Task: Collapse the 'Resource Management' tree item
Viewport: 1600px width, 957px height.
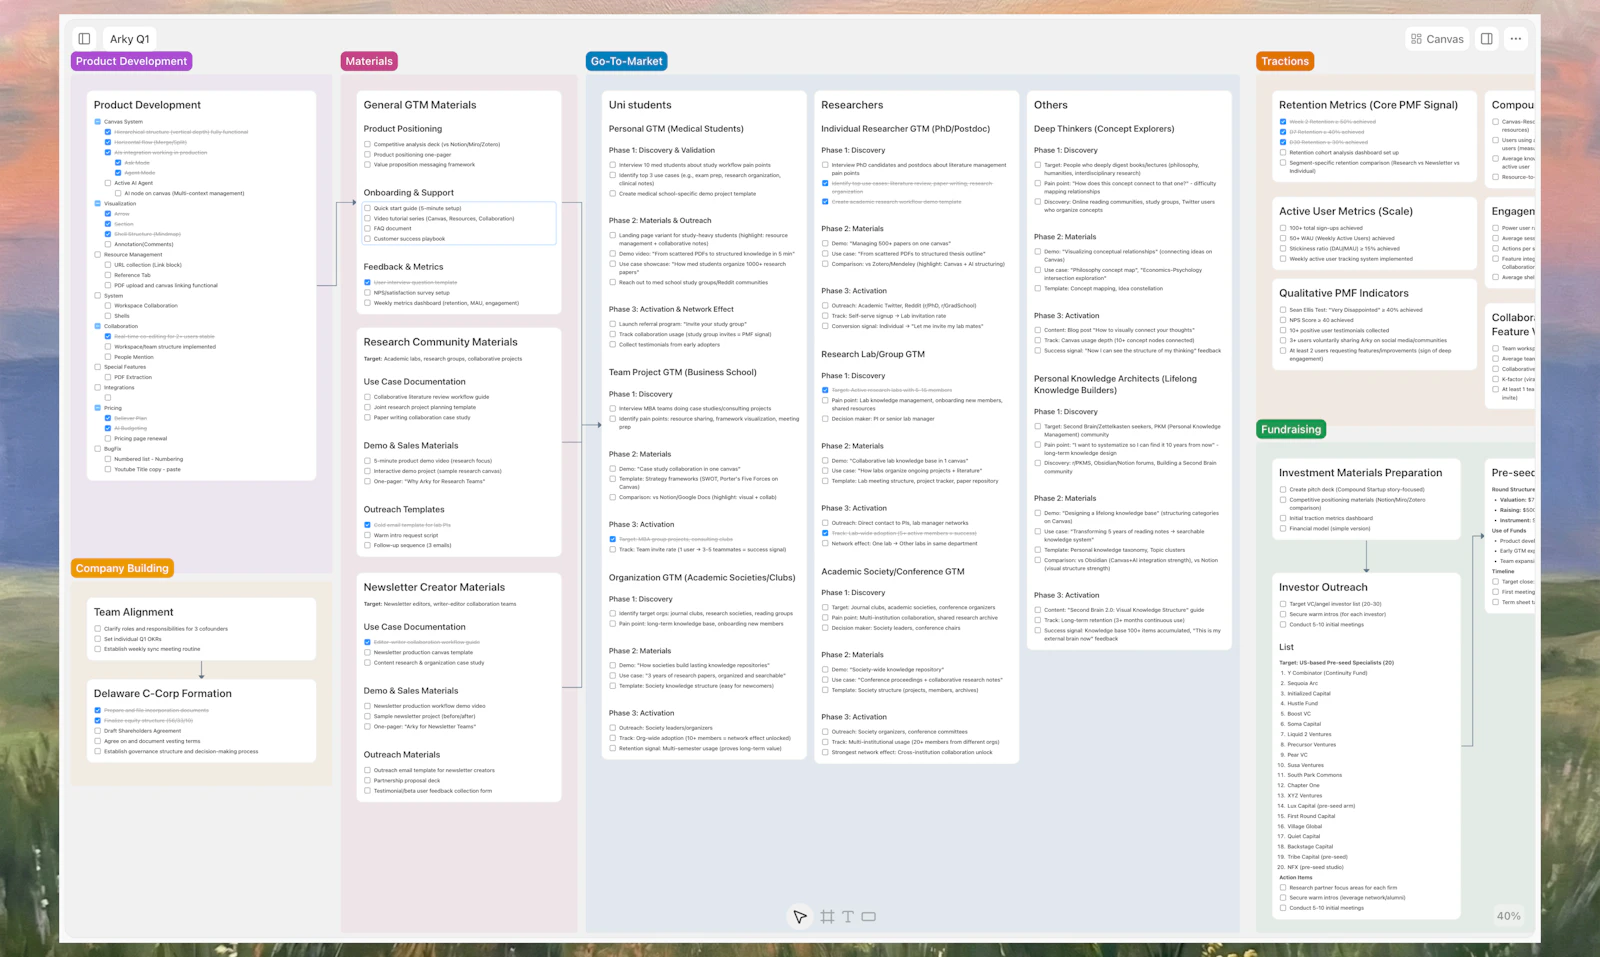Action: point(96,254)
